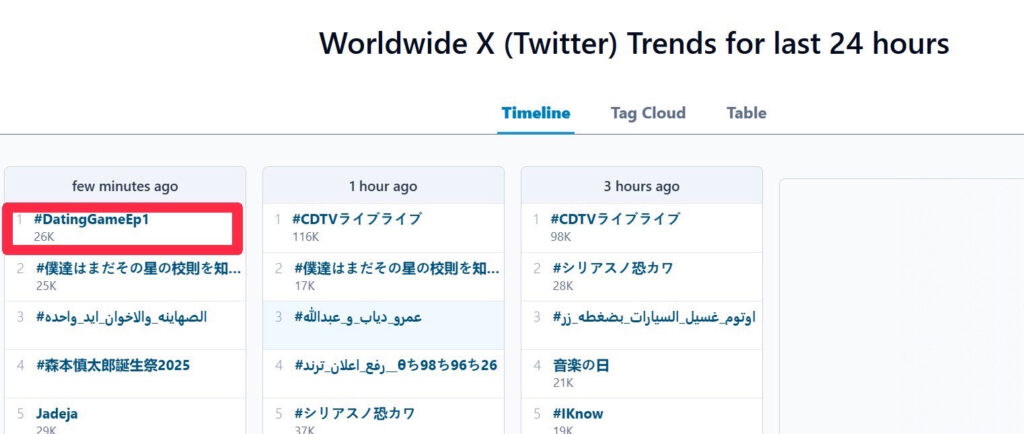Click the Jadeja trend link
This screenshot has width=1024, height=434.
(x=57, y=413)
